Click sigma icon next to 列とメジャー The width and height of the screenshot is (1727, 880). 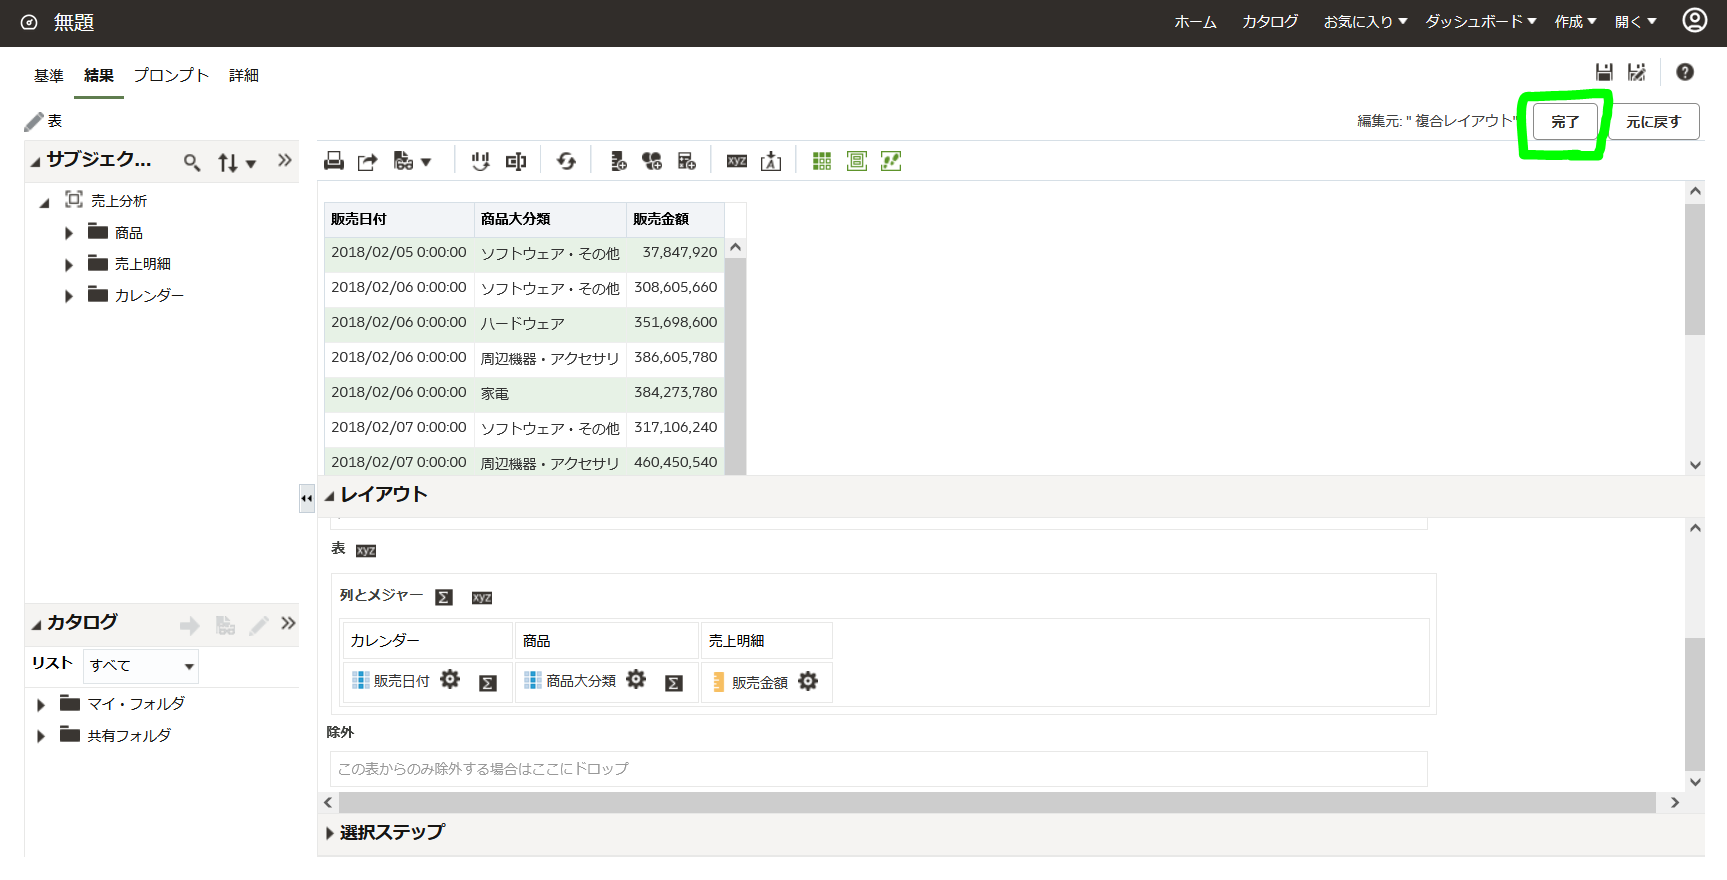[x=444, y=597]
